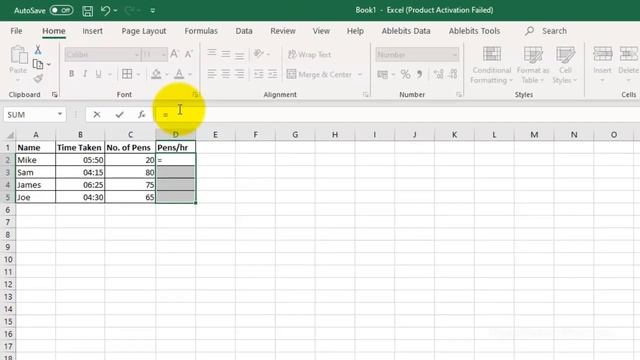Click the Accounting Number Format icon
640x360 pixels.
382,74
